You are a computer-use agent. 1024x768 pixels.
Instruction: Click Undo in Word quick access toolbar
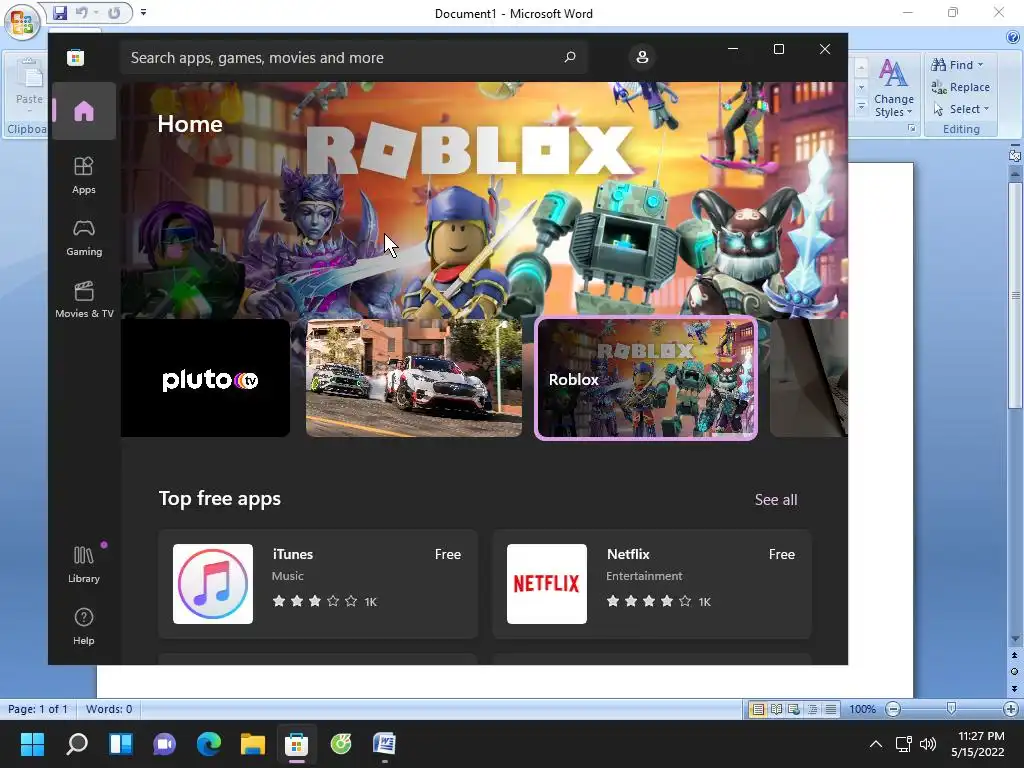point(81,12)
